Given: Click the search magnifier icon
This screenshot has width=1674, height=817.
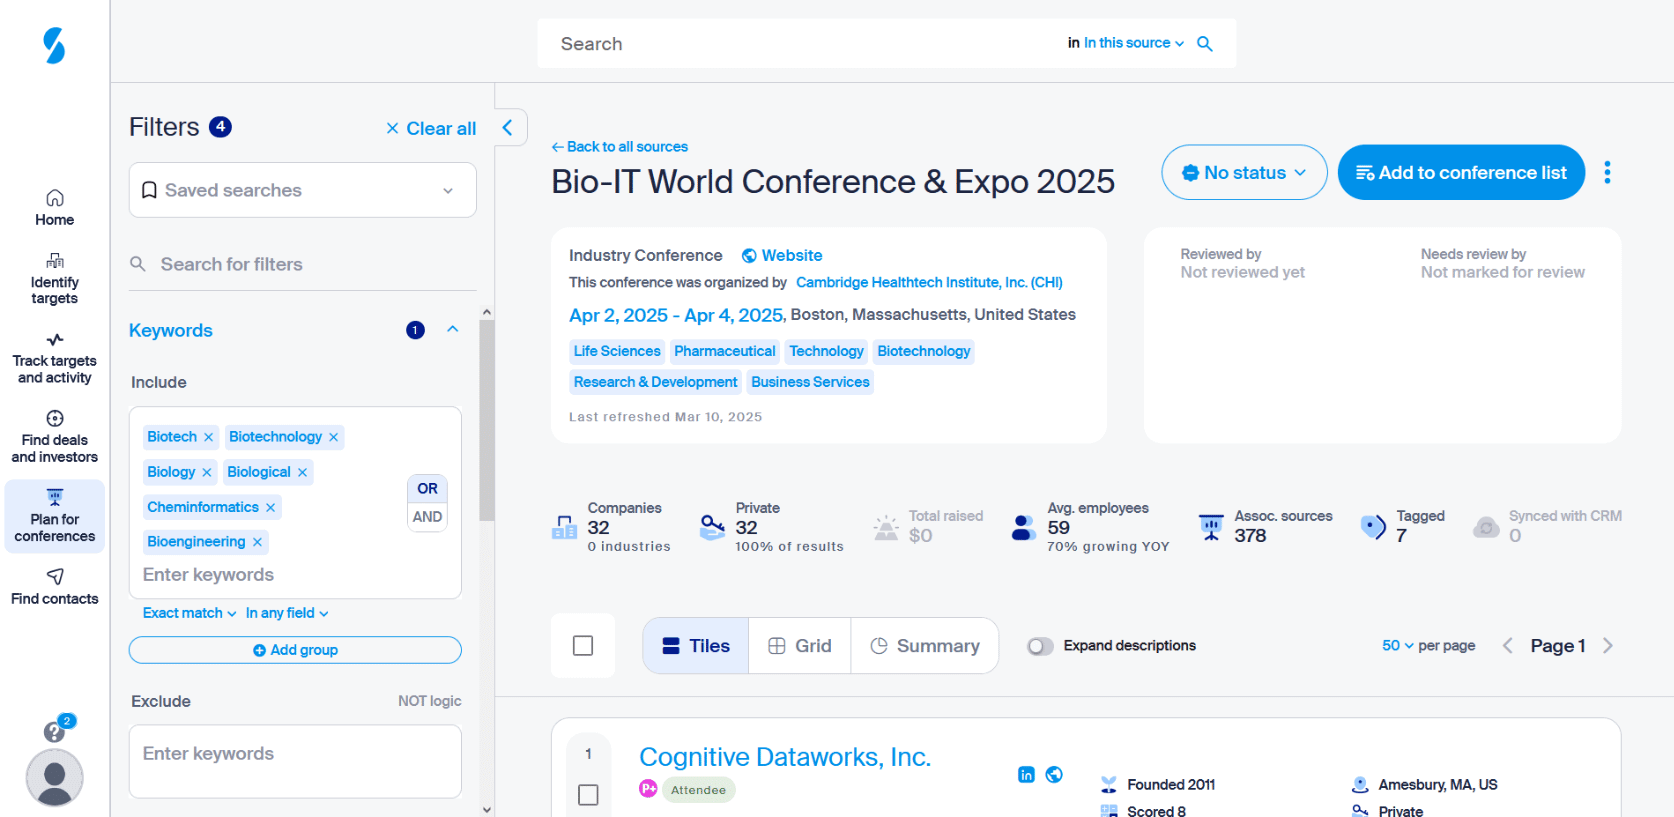Looking at the screenshot, I should point(1205,44).
